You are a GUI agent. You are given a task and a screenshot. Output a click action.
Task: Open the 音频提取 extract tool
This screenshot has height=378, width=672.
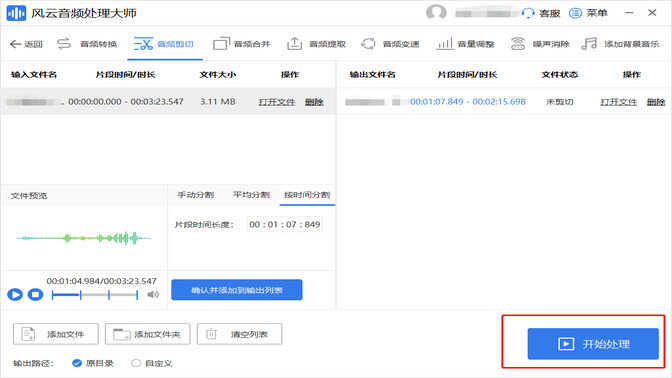click(x=316, y=44)
